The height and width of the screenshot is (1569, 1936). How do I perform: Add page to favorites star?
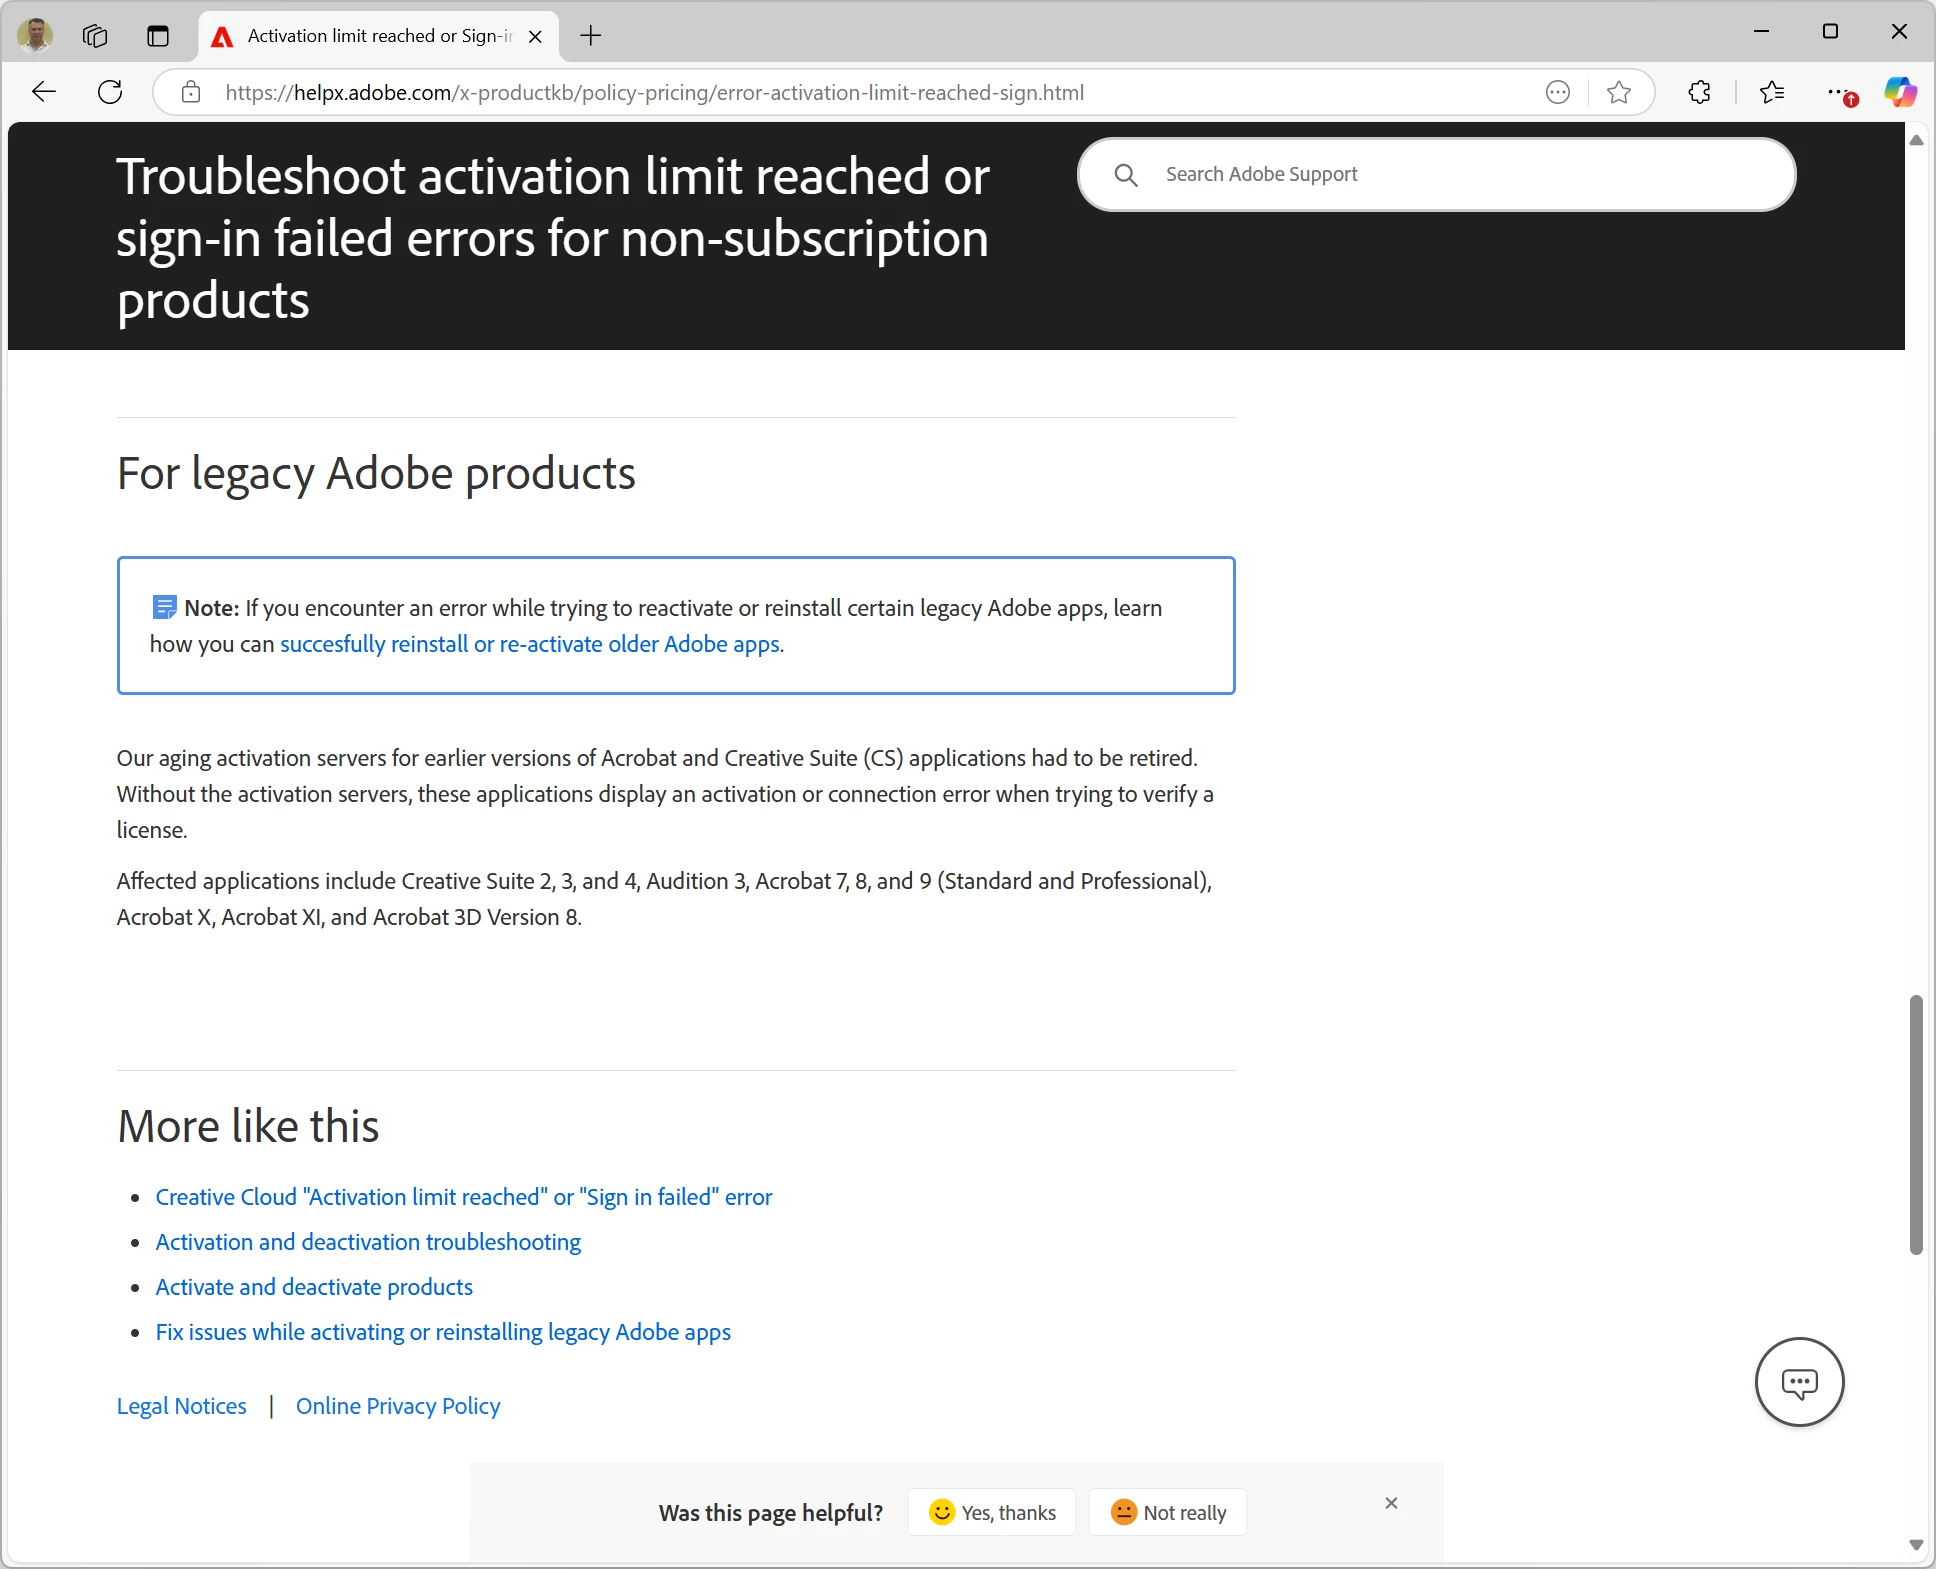click(x=1618, y=92)
